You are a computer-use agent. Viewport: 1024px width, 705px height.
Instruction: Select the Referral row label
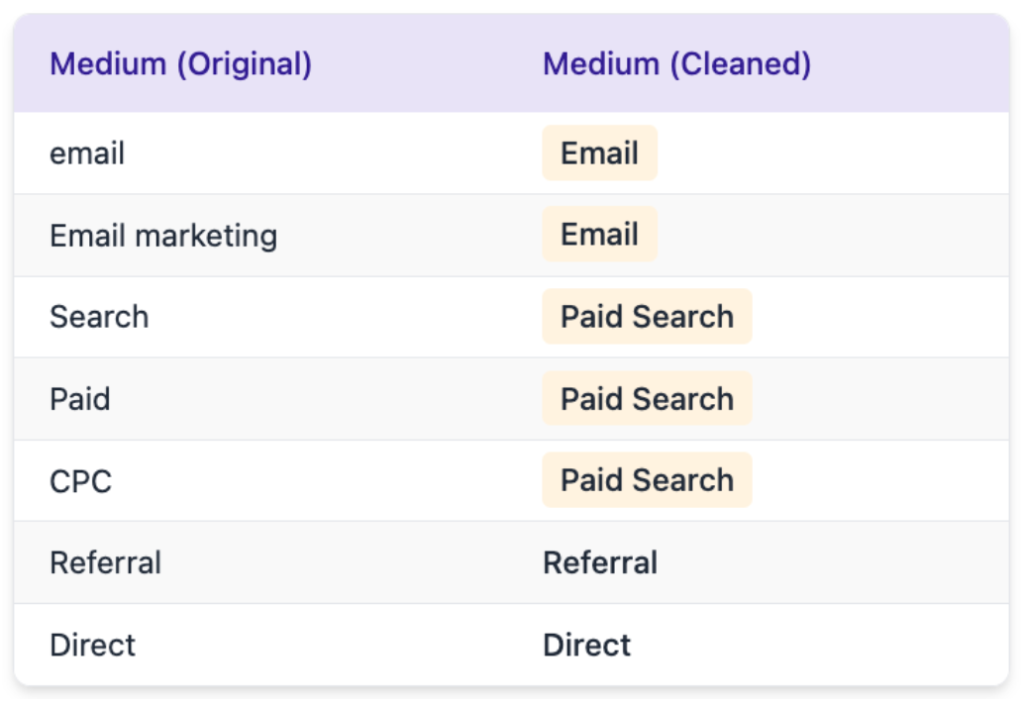pos(105,562)
